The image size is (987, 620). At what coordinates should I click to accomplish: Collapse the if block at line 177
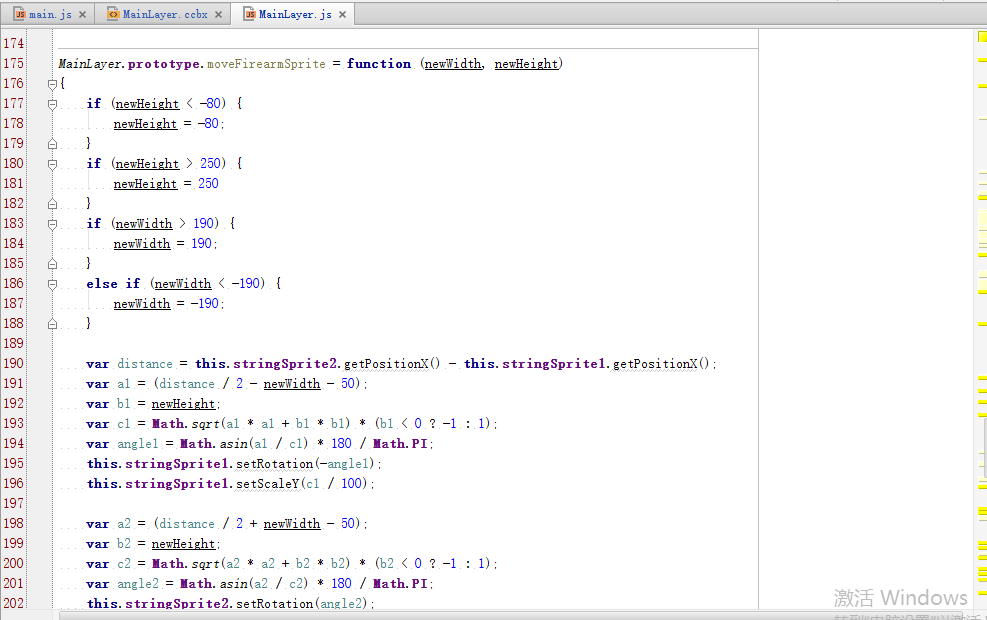point(52,104)
